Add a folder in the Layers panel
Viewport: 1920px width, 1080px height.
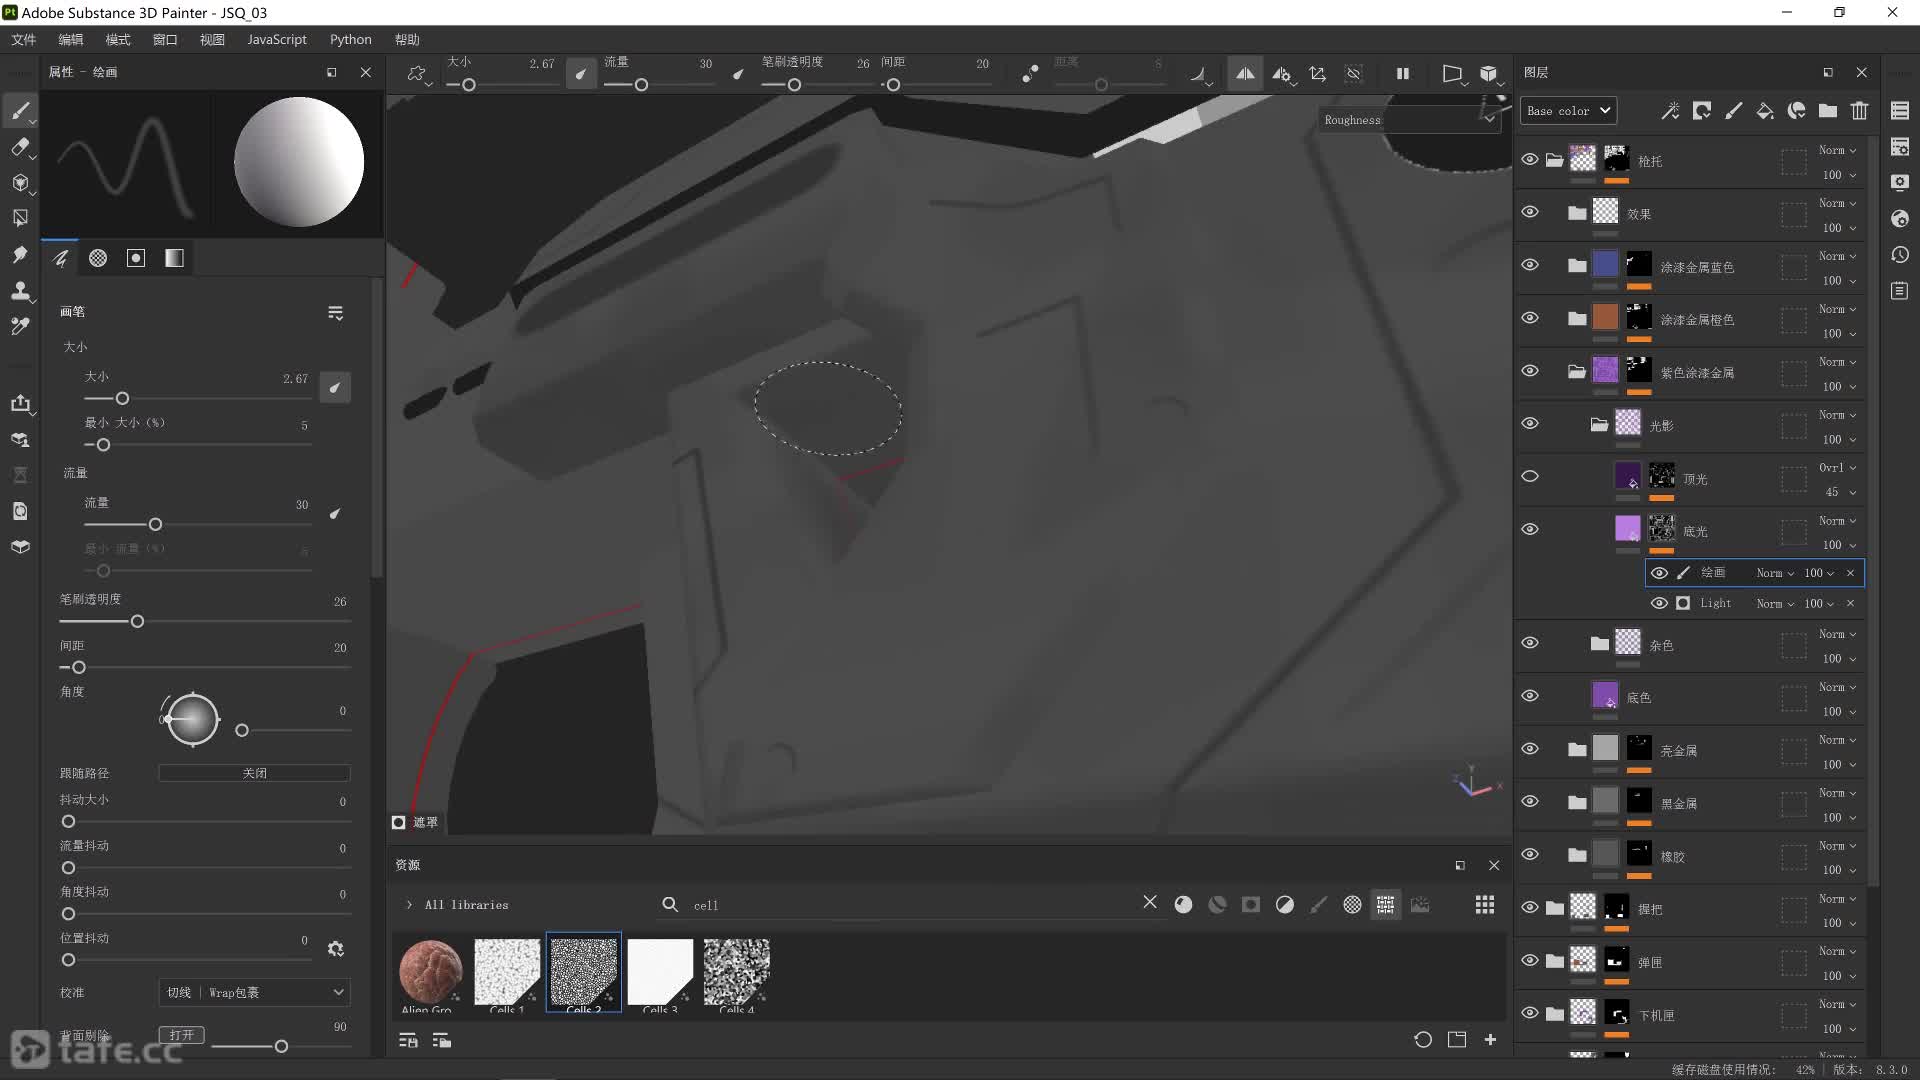[x=1828, y=111]
